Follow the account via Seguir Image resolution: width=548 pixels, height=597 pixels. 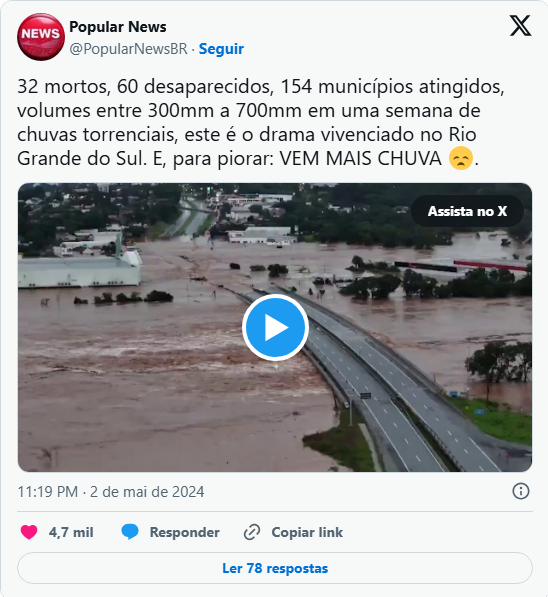(x=221, y=49)
